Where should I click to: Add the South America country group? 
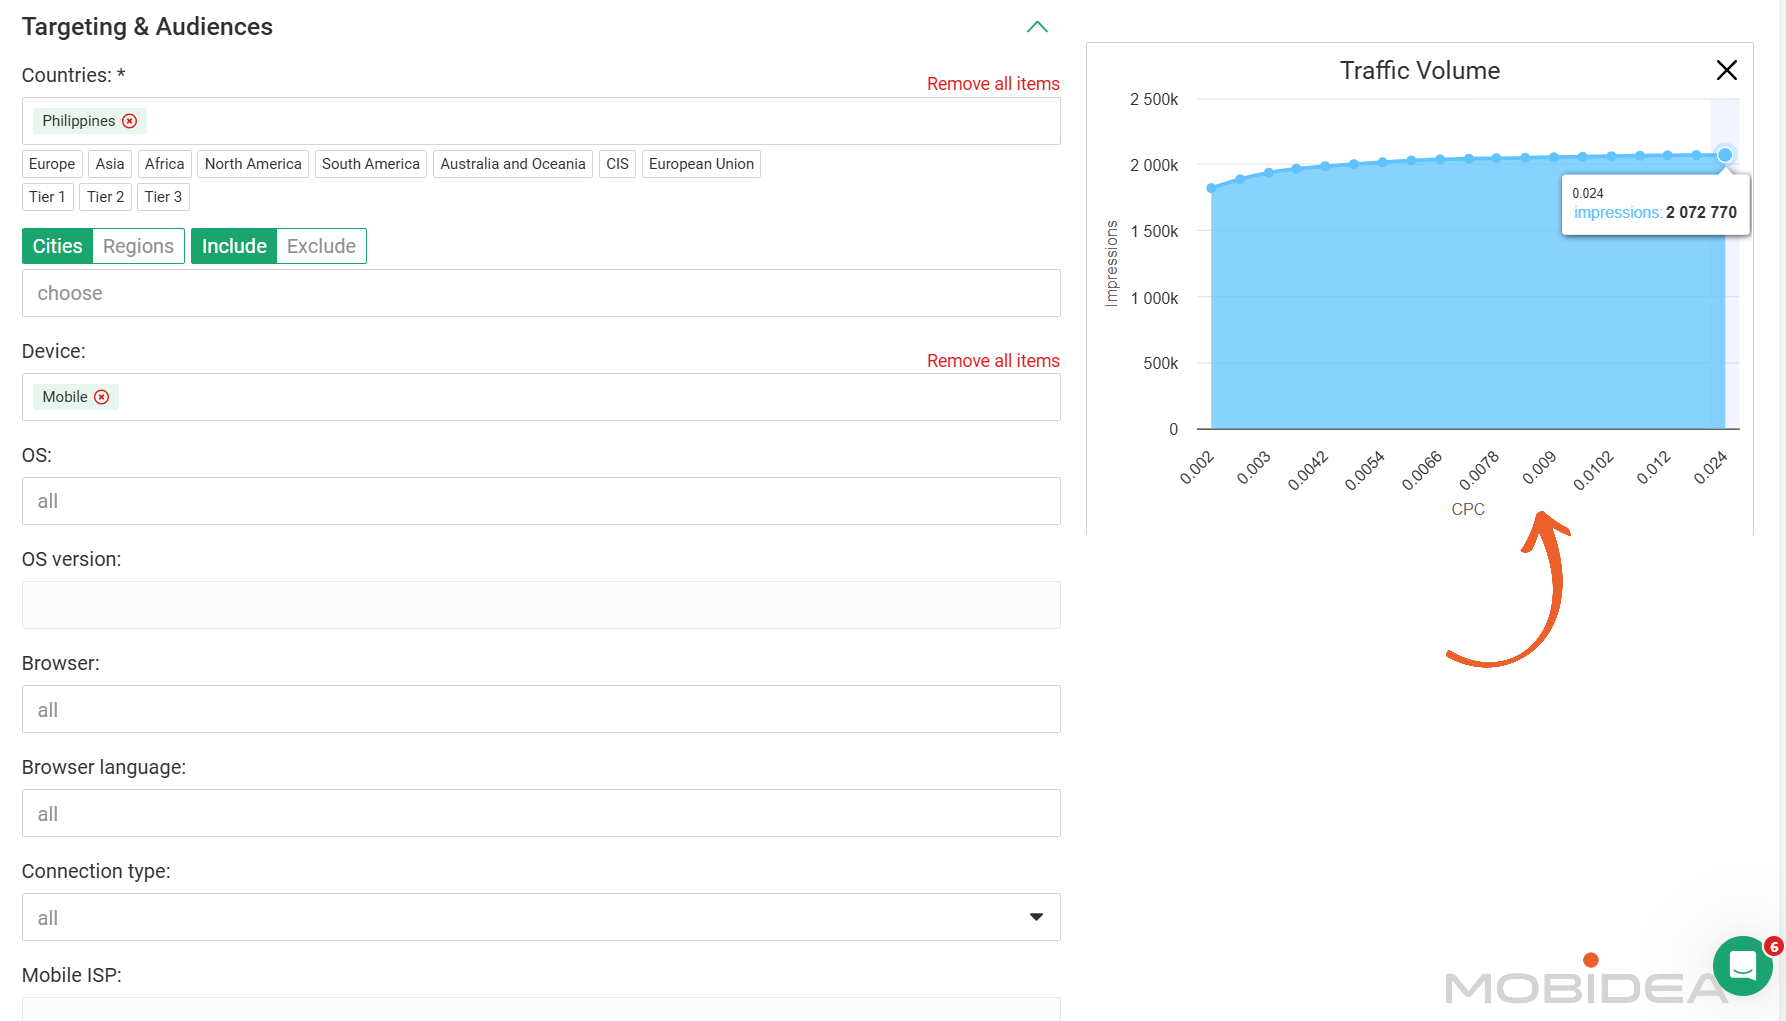point(371,164)
